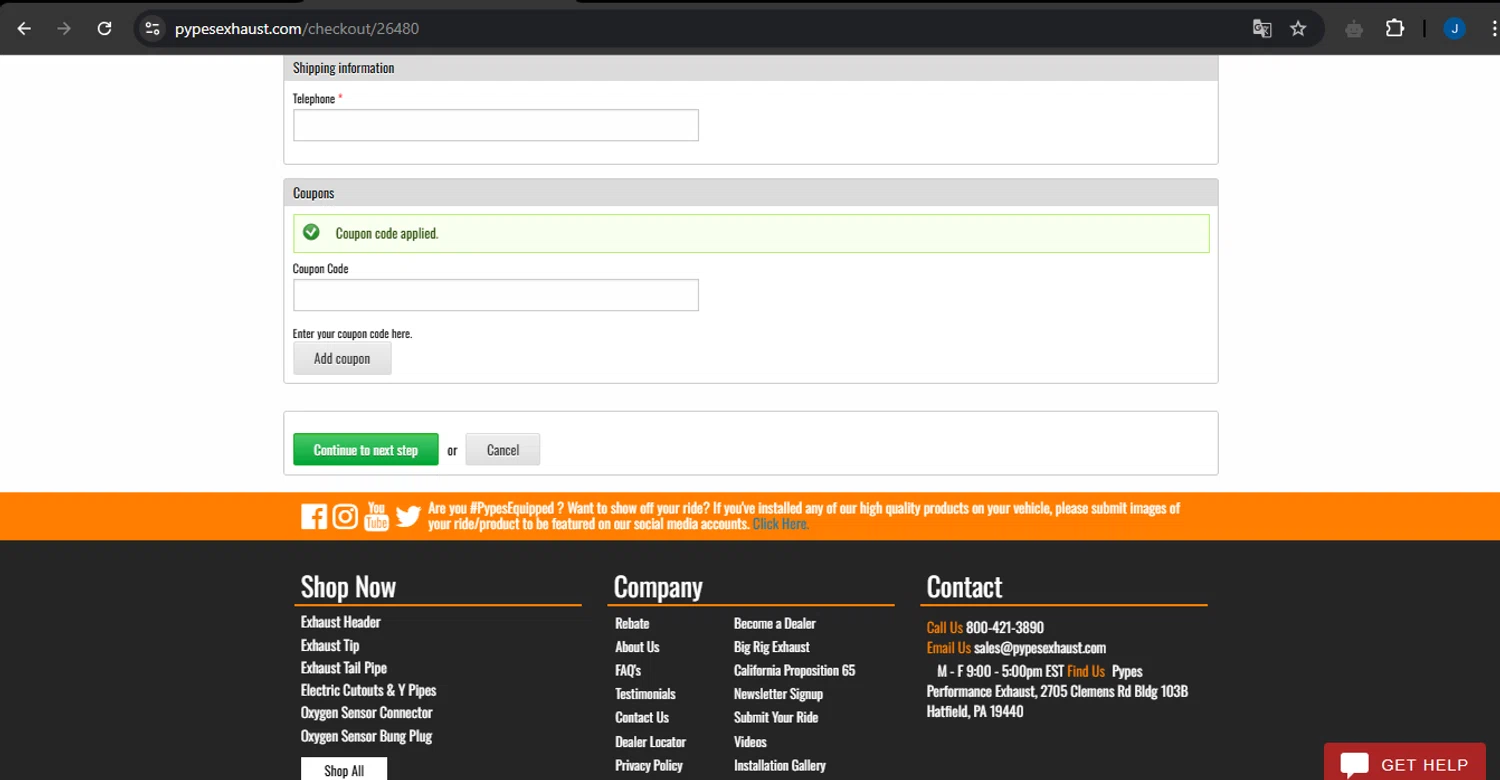Click the GET HELP text label
The image size is (1500, 780).
pyautogui.click(x=1425, y=765)
